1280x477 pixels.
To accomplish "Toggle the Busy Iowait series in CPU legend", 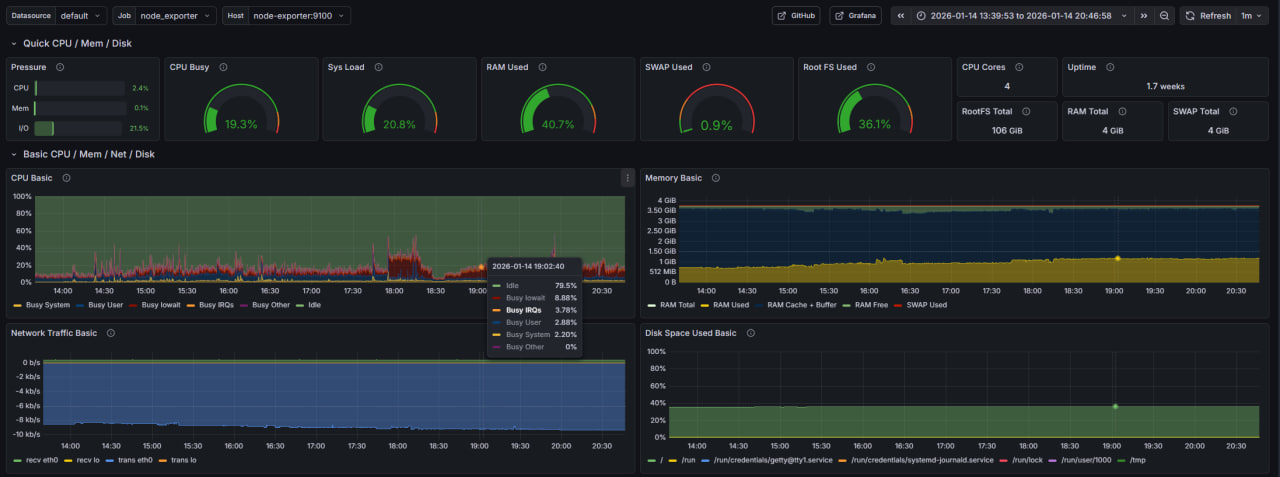I will [160, 305].
